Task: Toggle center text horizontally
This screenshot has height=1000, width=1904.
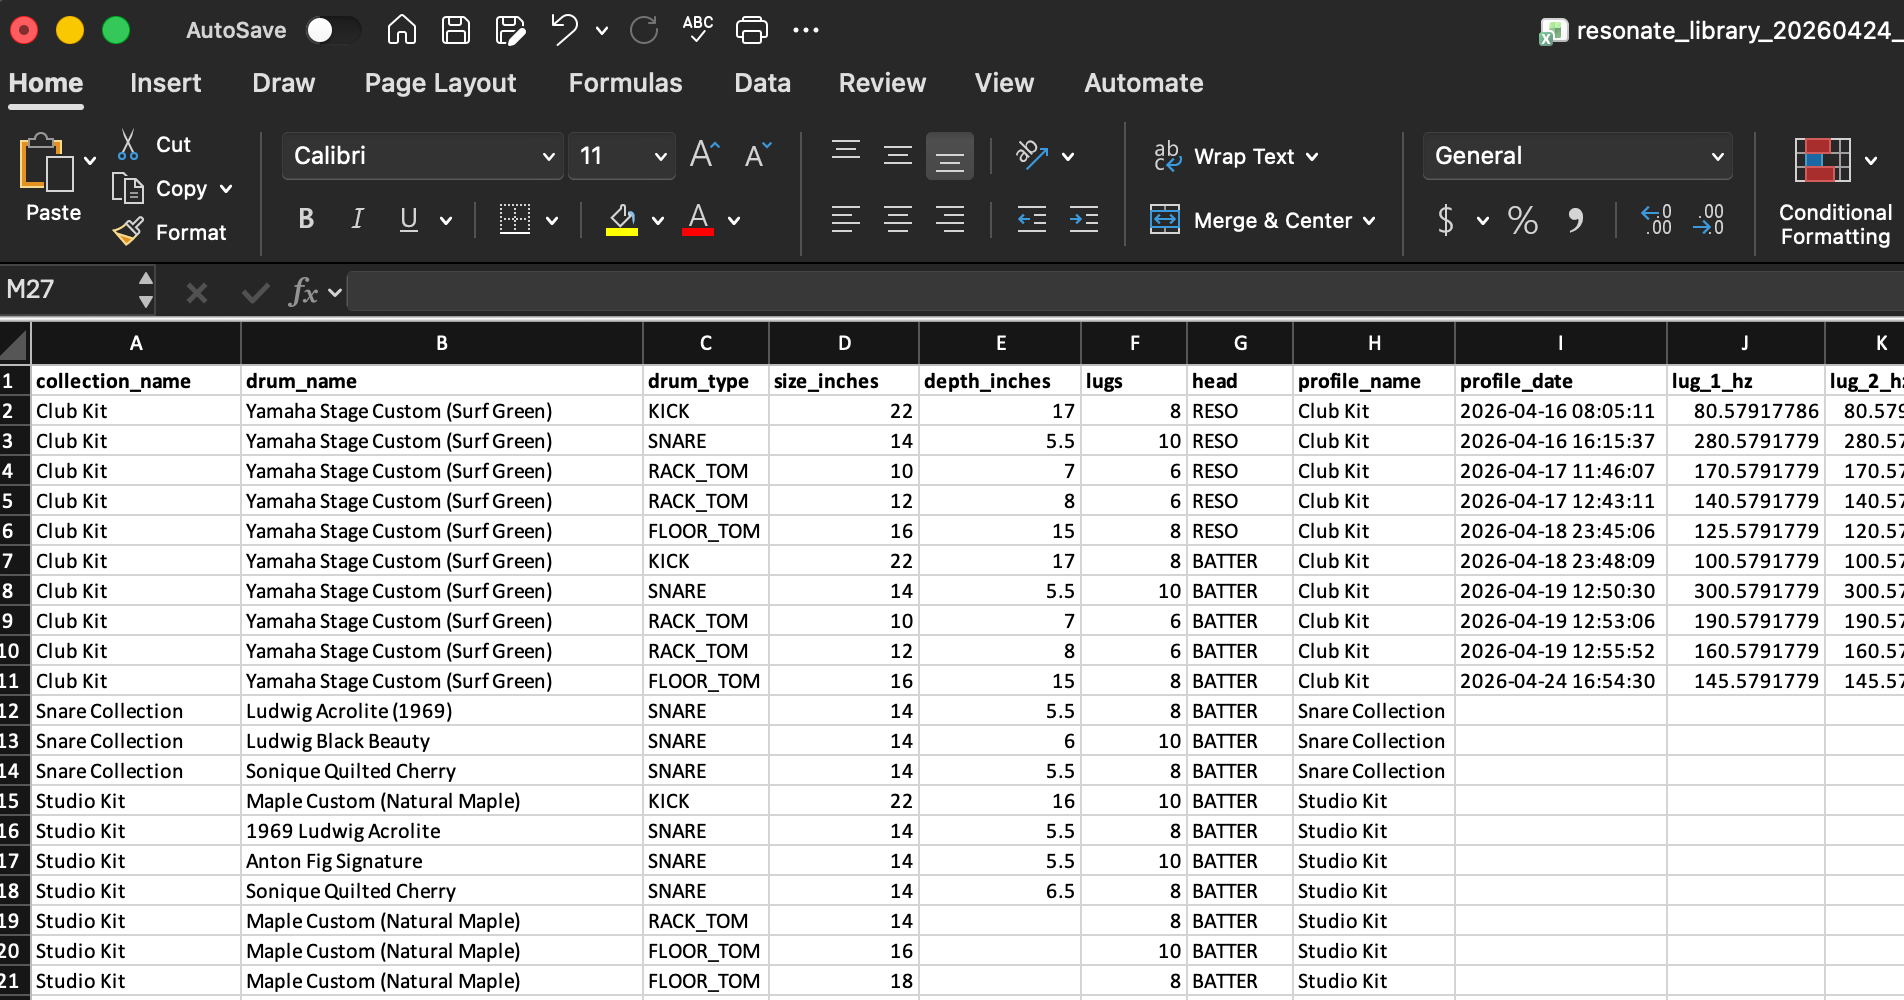Action: click(x=898, y=219)
